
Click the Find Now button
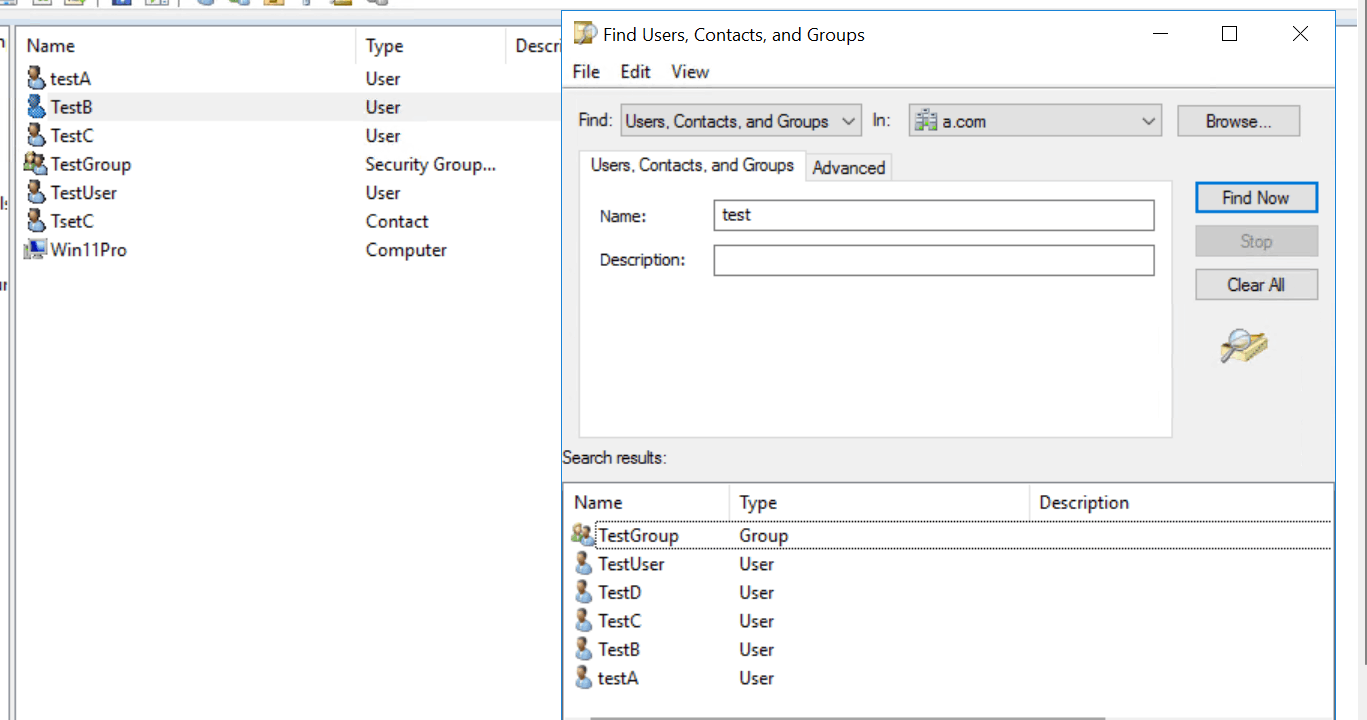(x=1256, y=198)
